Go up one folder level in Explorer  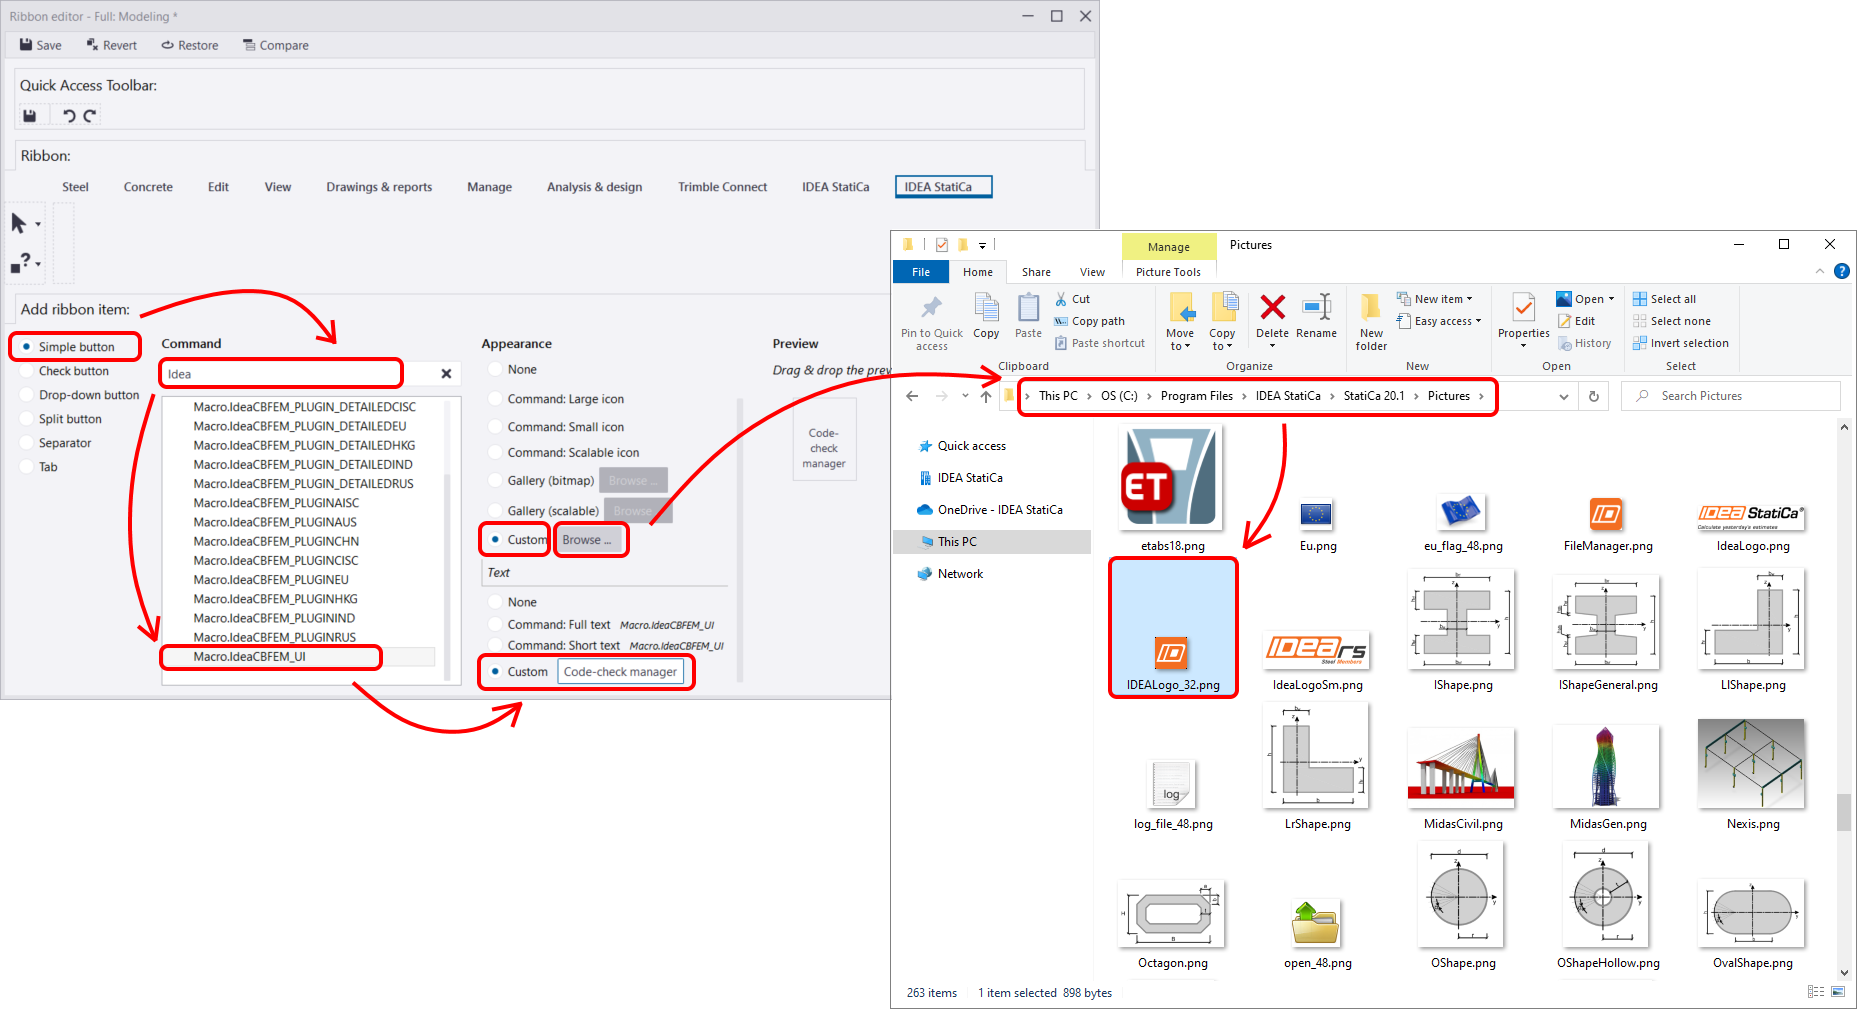(x=986, y=396)
